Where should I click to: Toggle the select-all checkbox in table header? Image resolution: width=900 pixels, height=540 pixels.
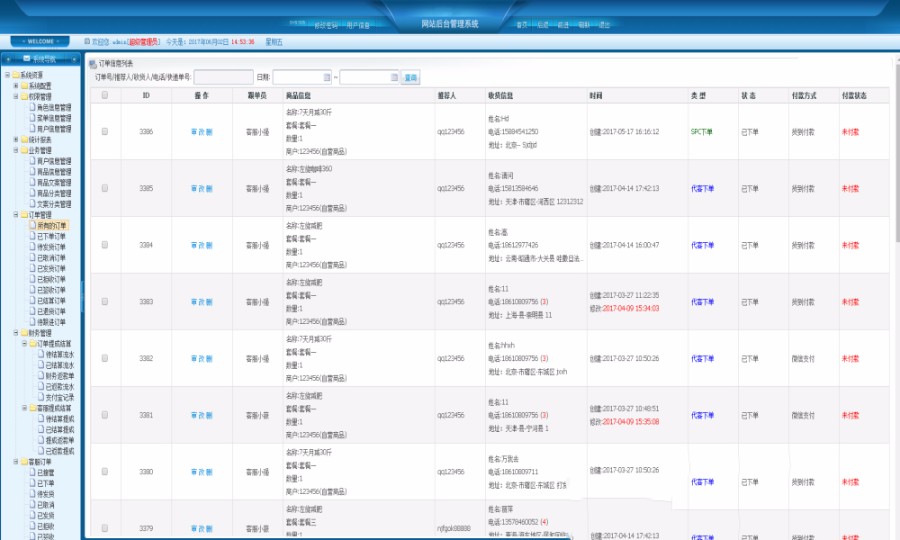104,95
